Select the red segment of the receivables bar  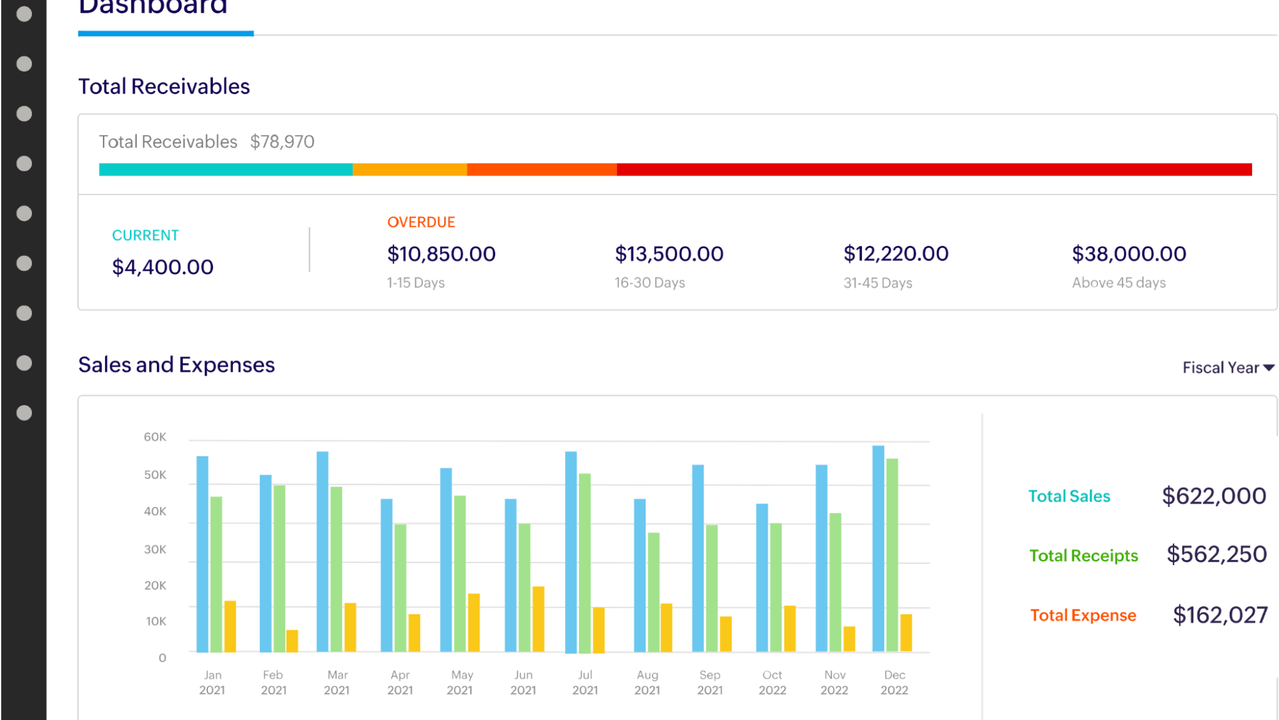pyautogui.click(x=933, y=170)
